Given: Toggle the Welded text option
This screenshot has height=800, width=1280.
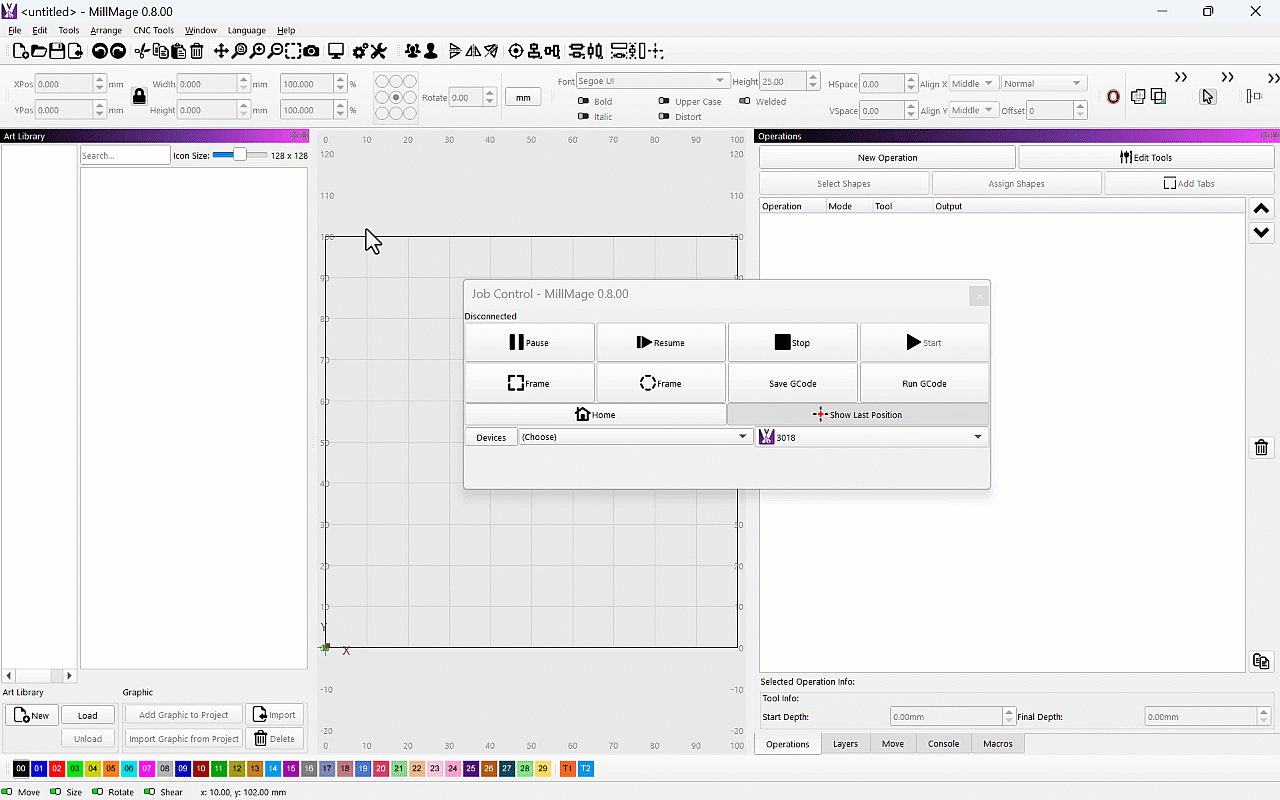Looking at the screenshot, I should tap(745, 101).
